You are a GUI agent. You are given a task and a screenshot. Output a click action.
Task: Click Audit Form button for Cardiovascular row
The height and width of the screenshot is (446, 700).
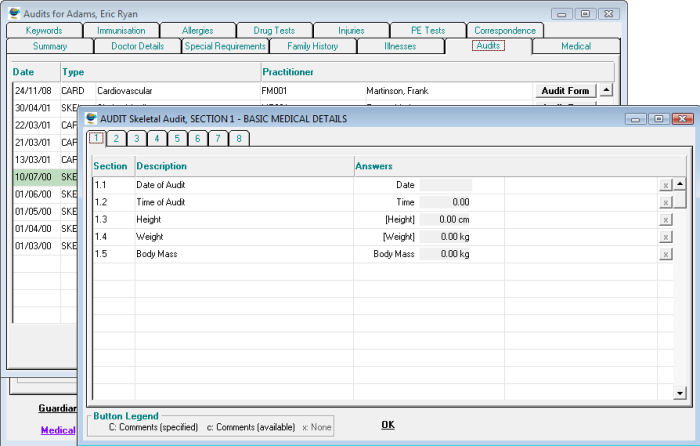click(565, 91)
